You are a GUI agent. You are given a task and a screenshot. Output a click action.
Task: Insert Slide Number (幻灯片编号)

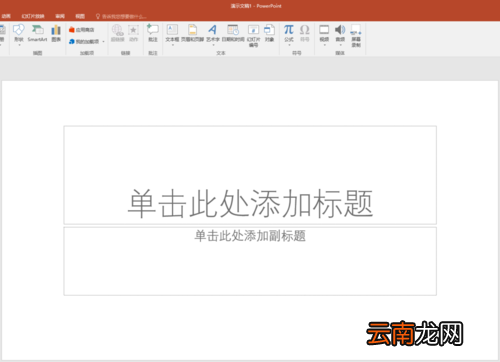click(x=253, y=35)
